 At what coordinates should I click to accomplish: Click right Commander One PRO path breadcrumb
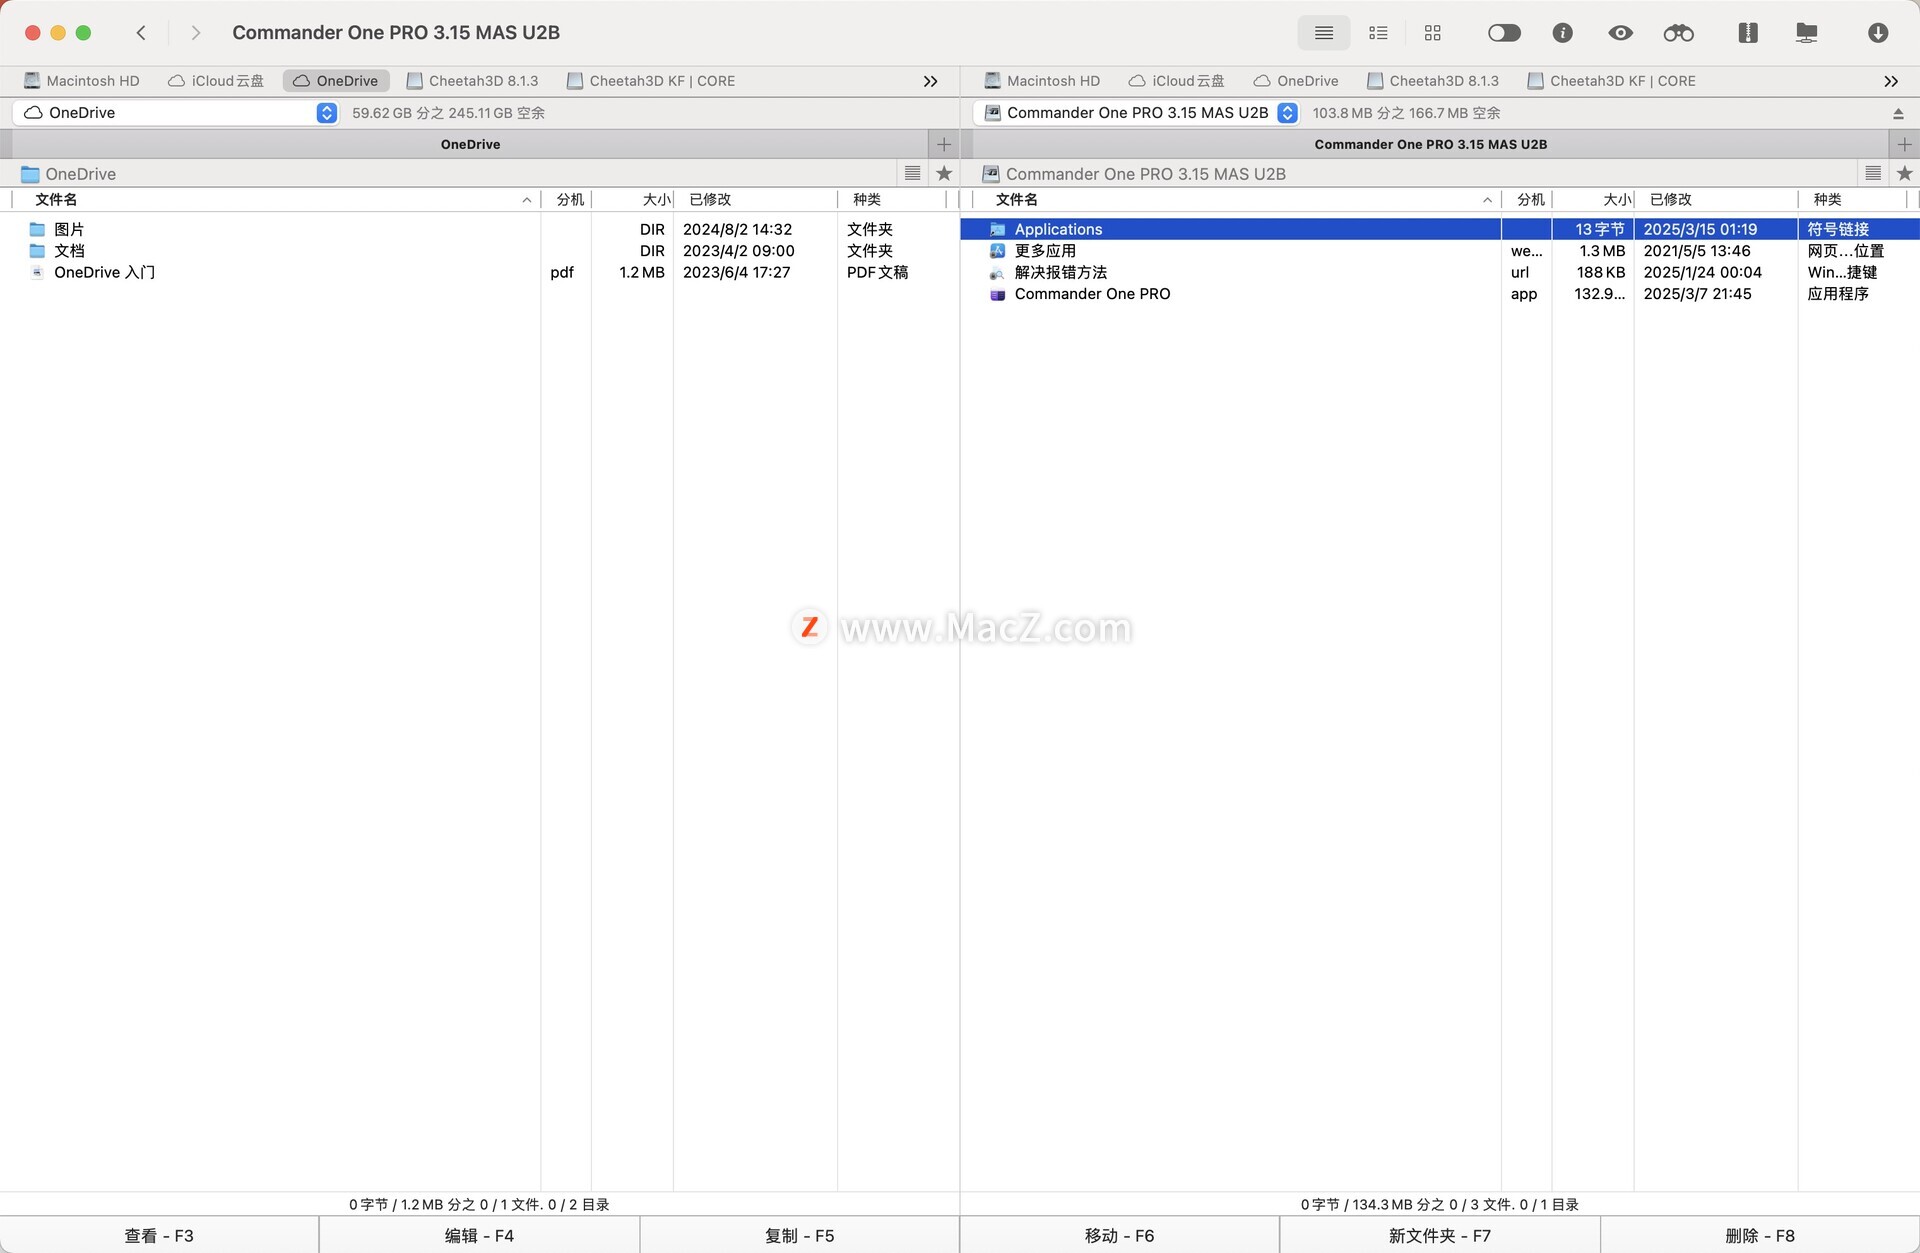[1134, 174]
